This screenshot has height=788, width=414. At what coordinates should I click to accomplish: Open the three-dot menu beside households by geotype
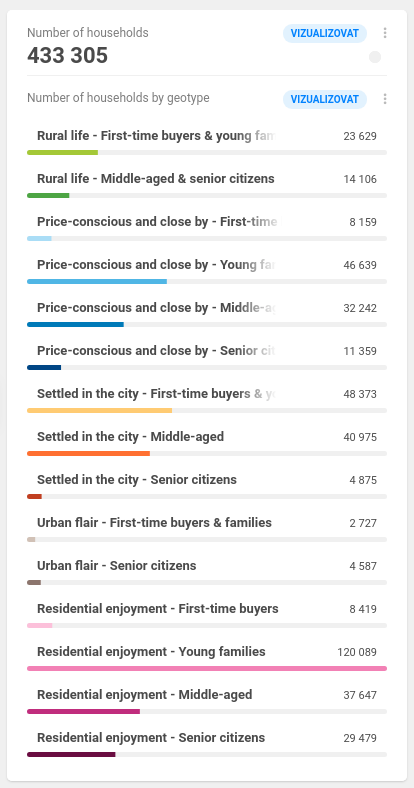pyautogui.click(x=385, y=99)
